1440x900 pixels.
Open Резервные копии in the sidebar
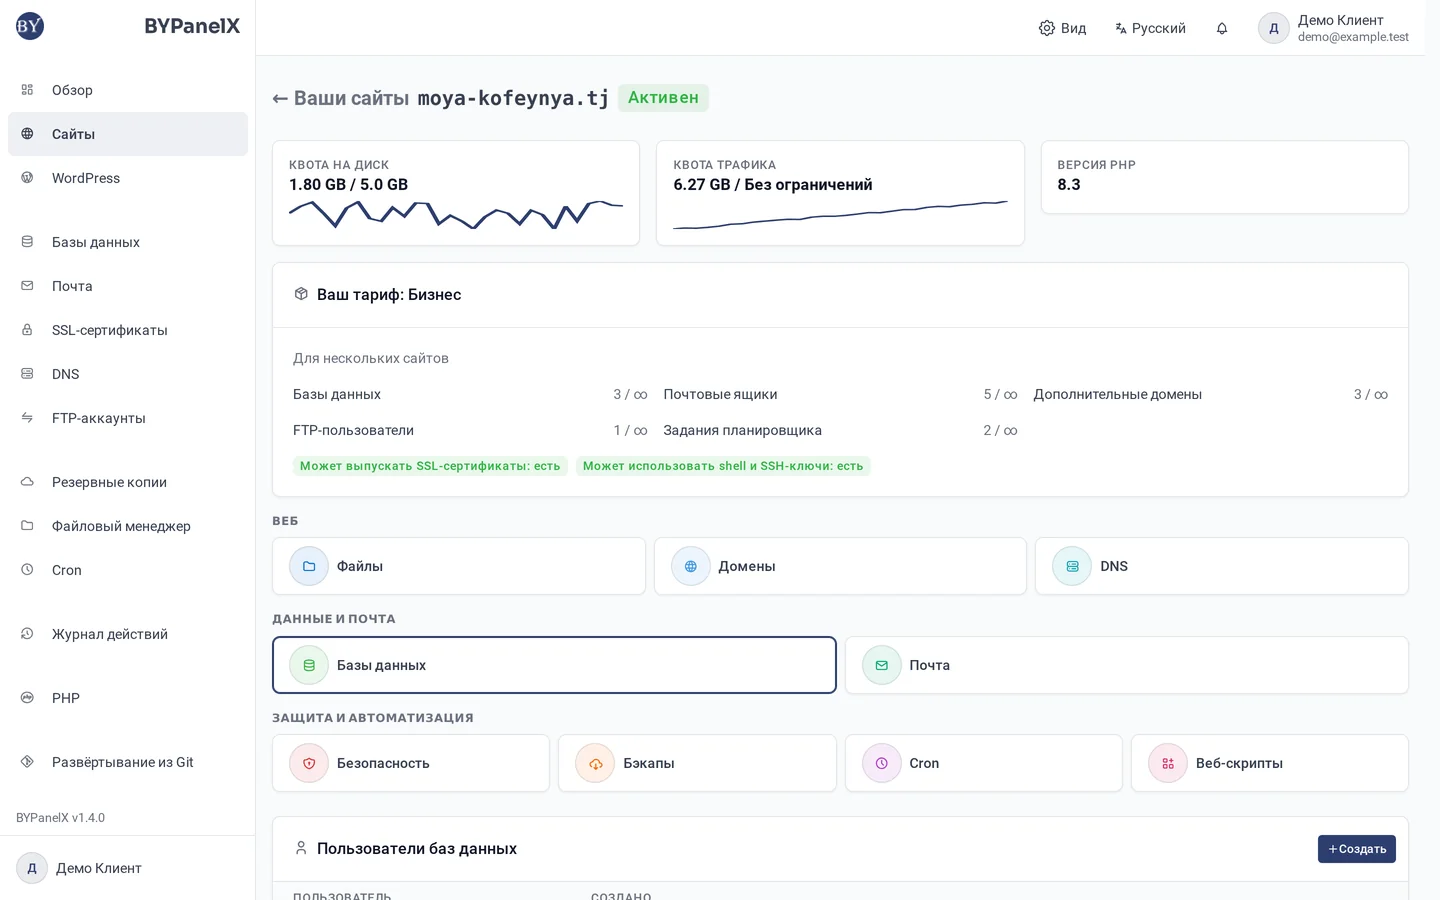128,482
